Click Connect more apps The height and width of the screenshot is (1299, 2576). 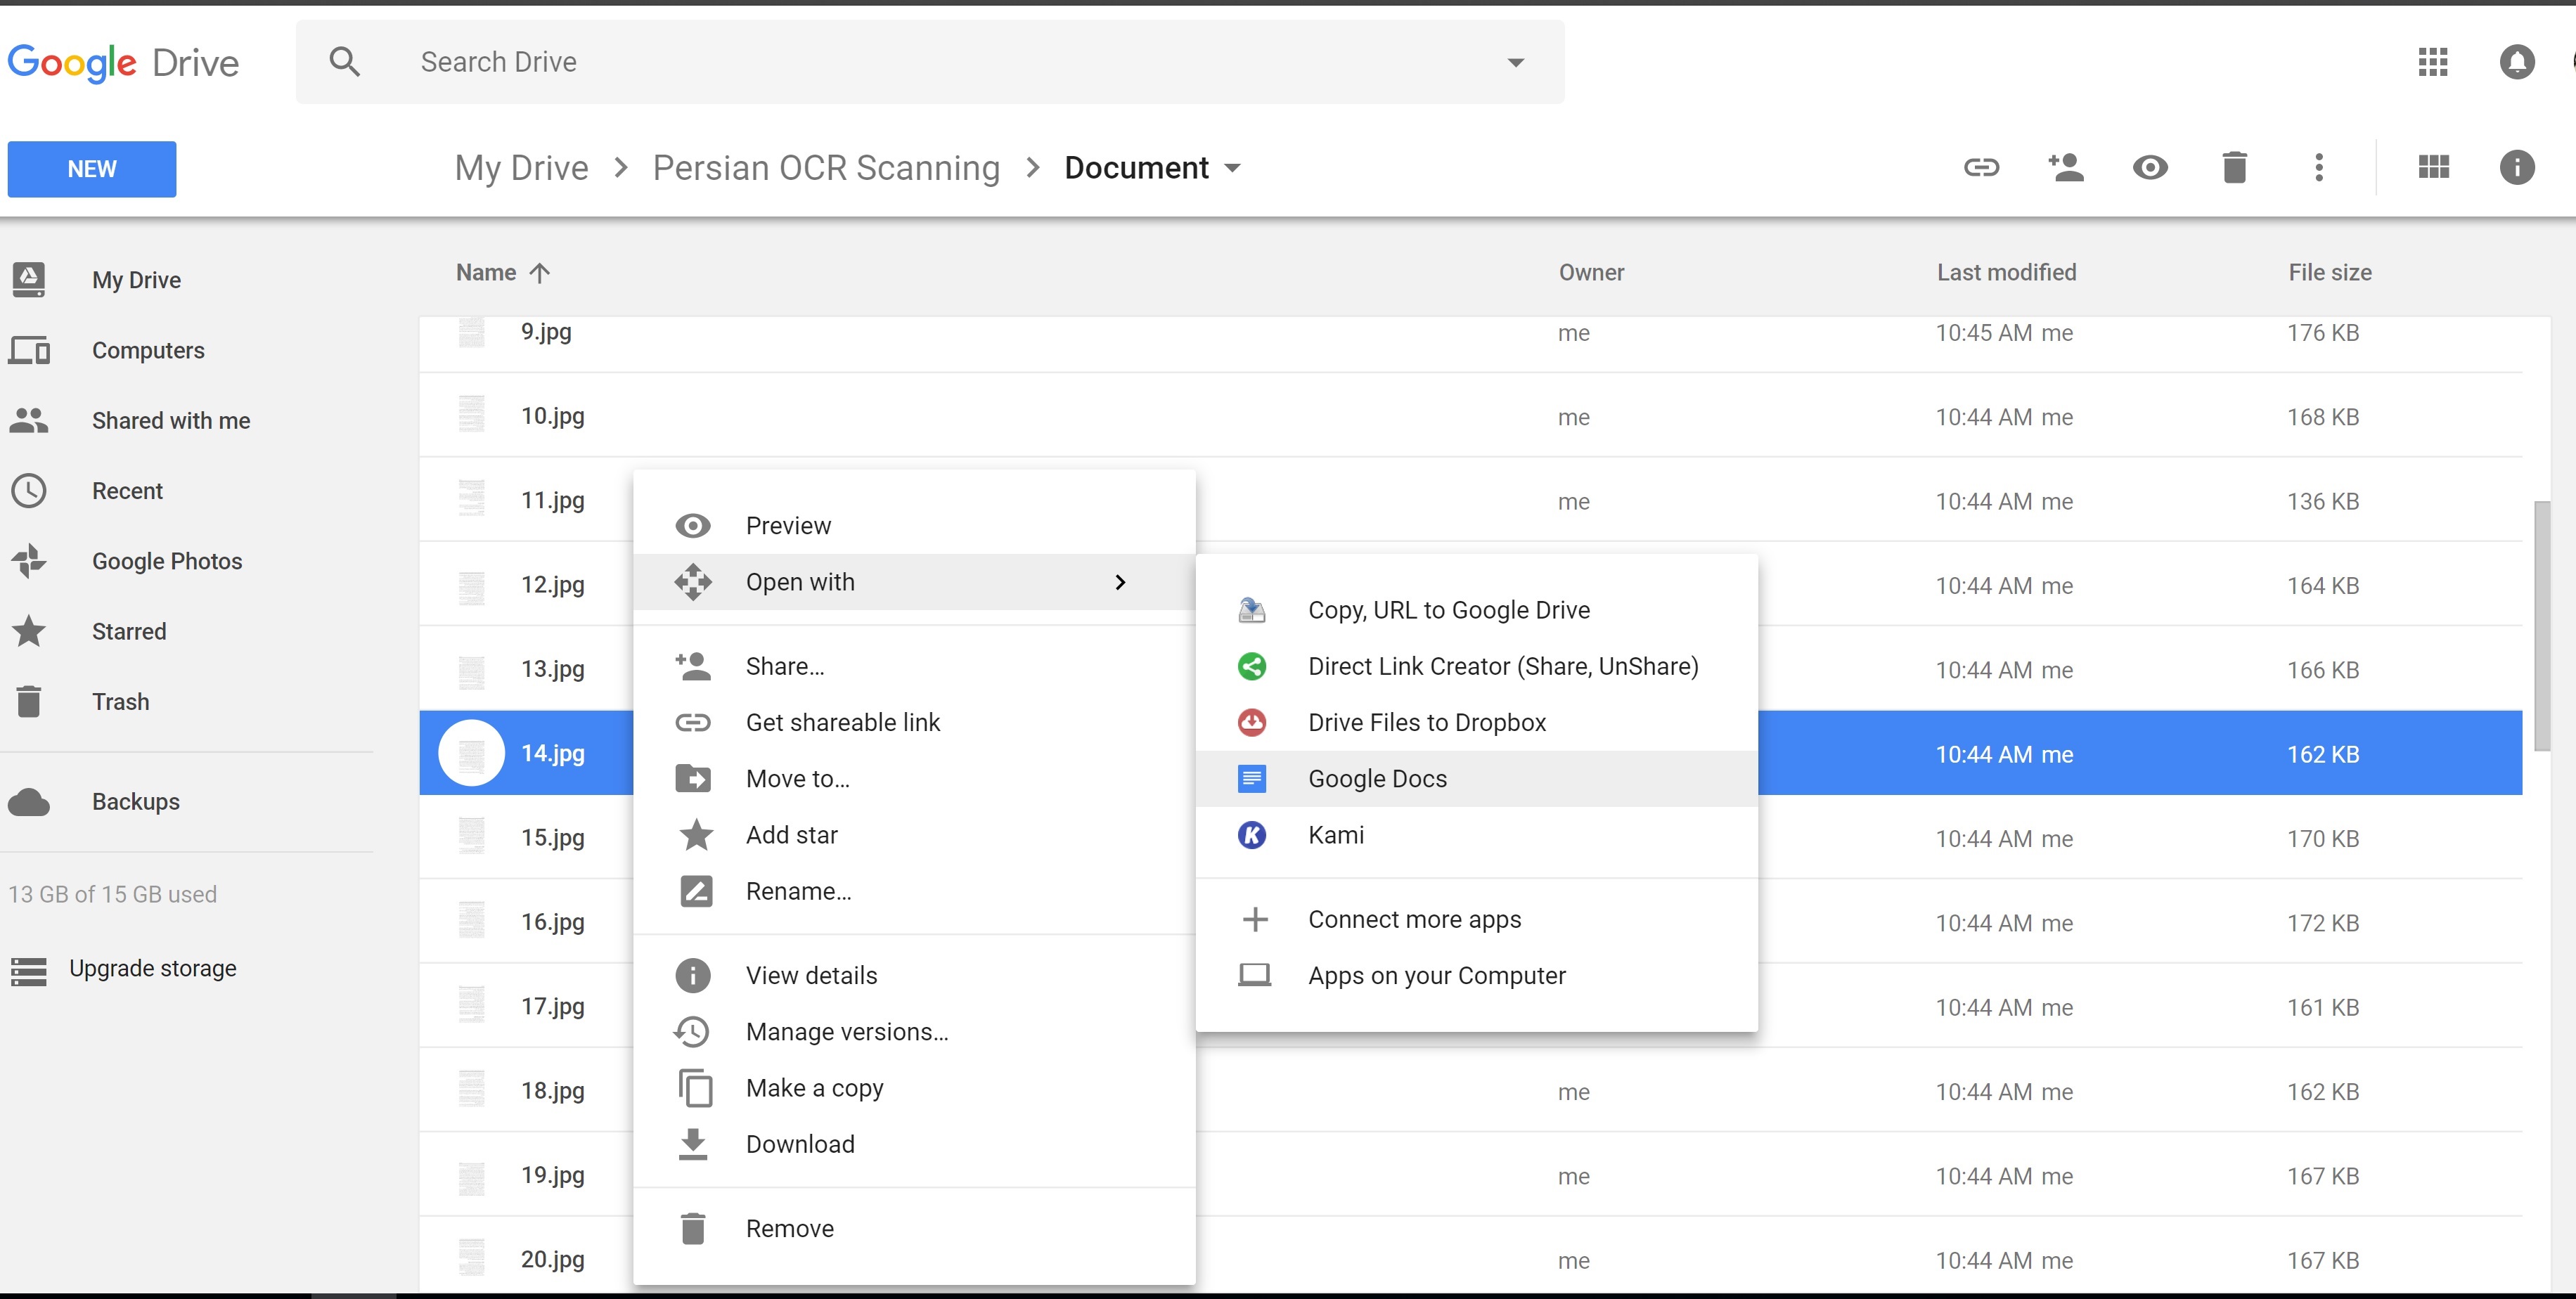pyautogui.click(x=1477, y=919)
